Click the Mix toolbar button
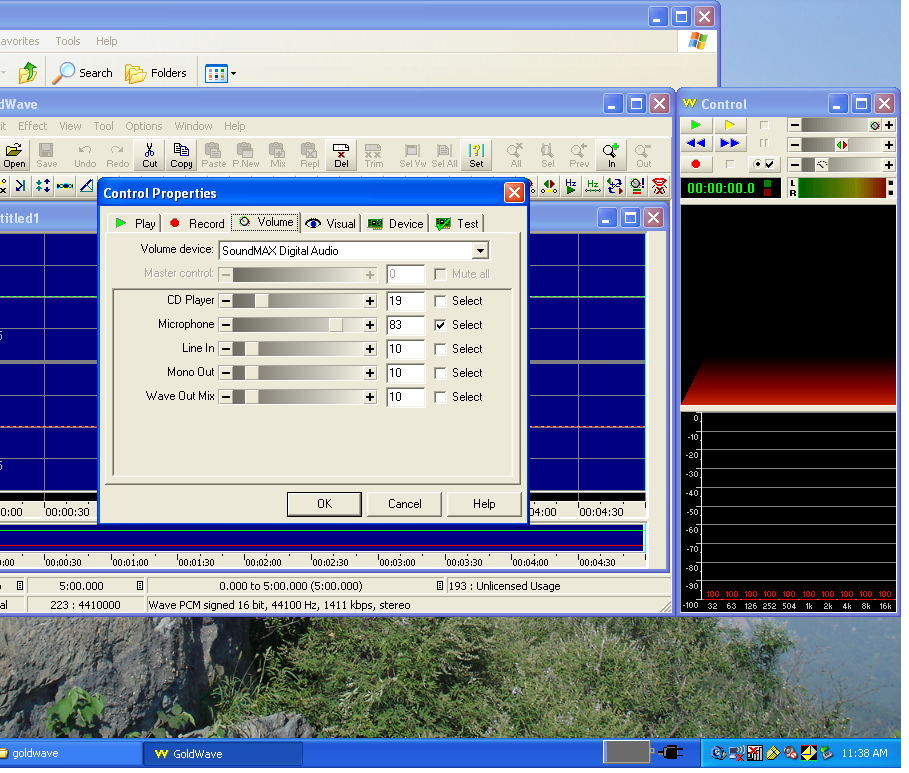The height and width of the screenshot is (773, 909). [278, 155]
